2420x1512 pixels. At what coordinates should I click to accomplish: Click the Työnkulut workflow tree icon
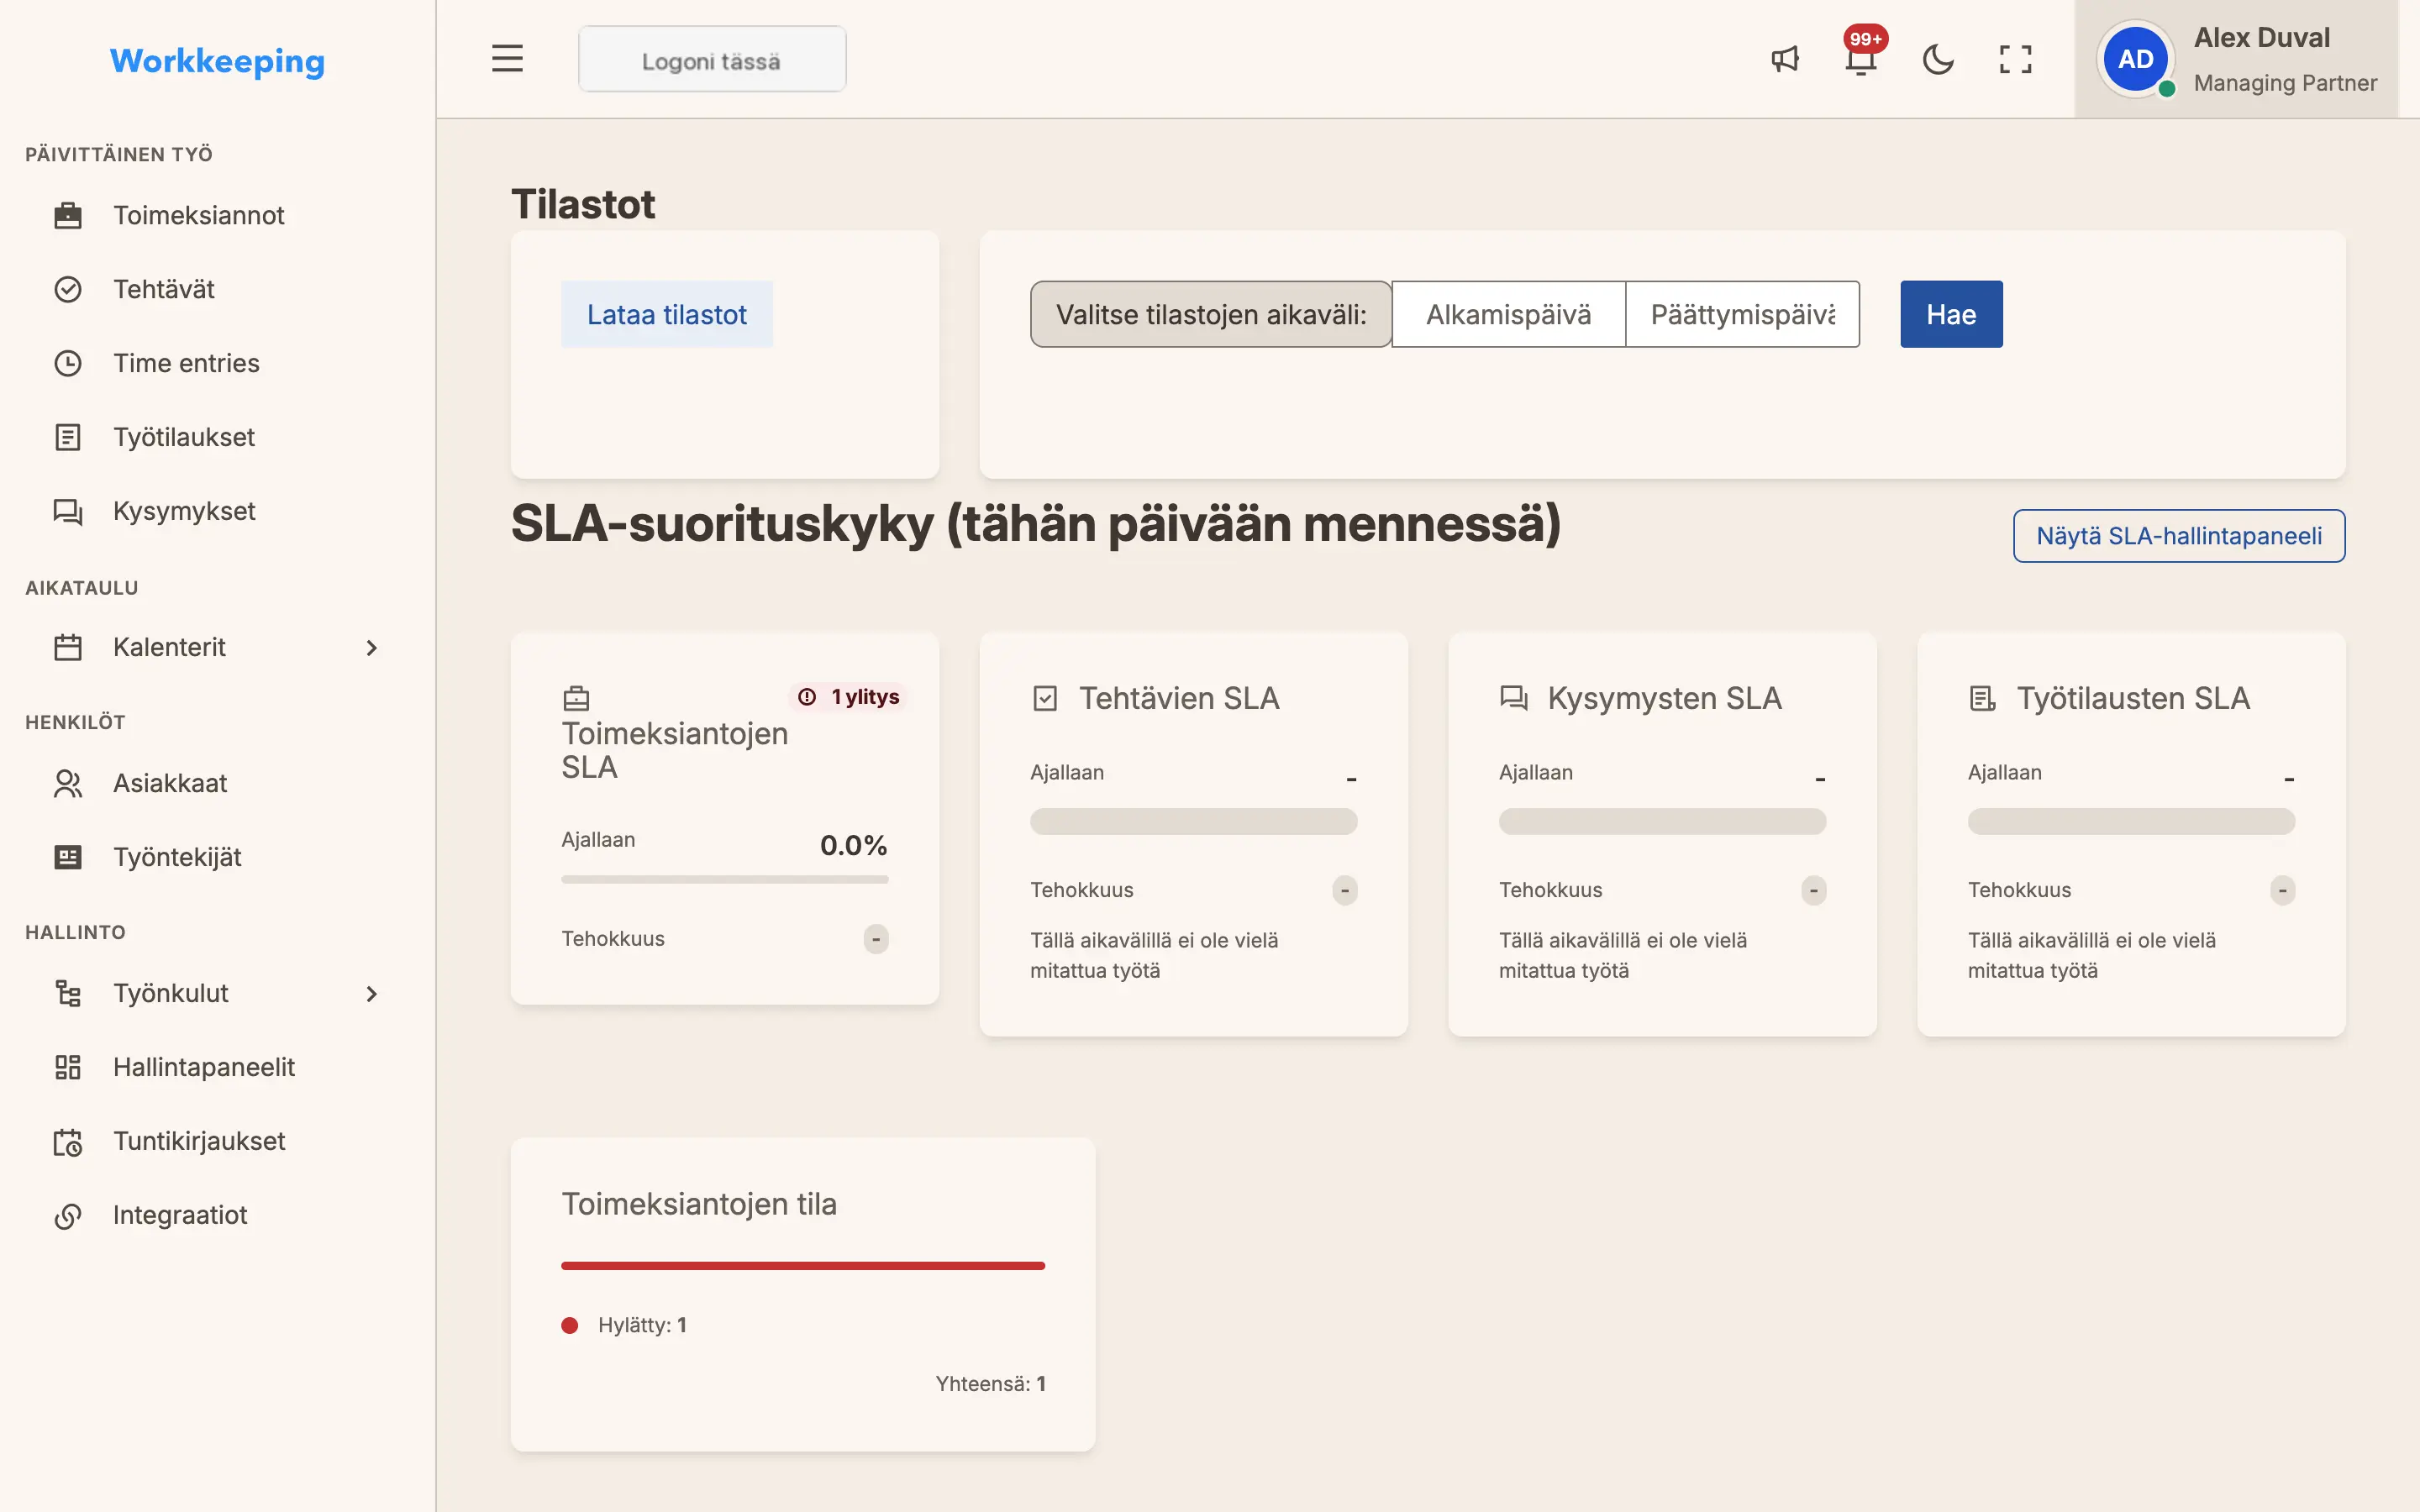click(x=68, y=993)
